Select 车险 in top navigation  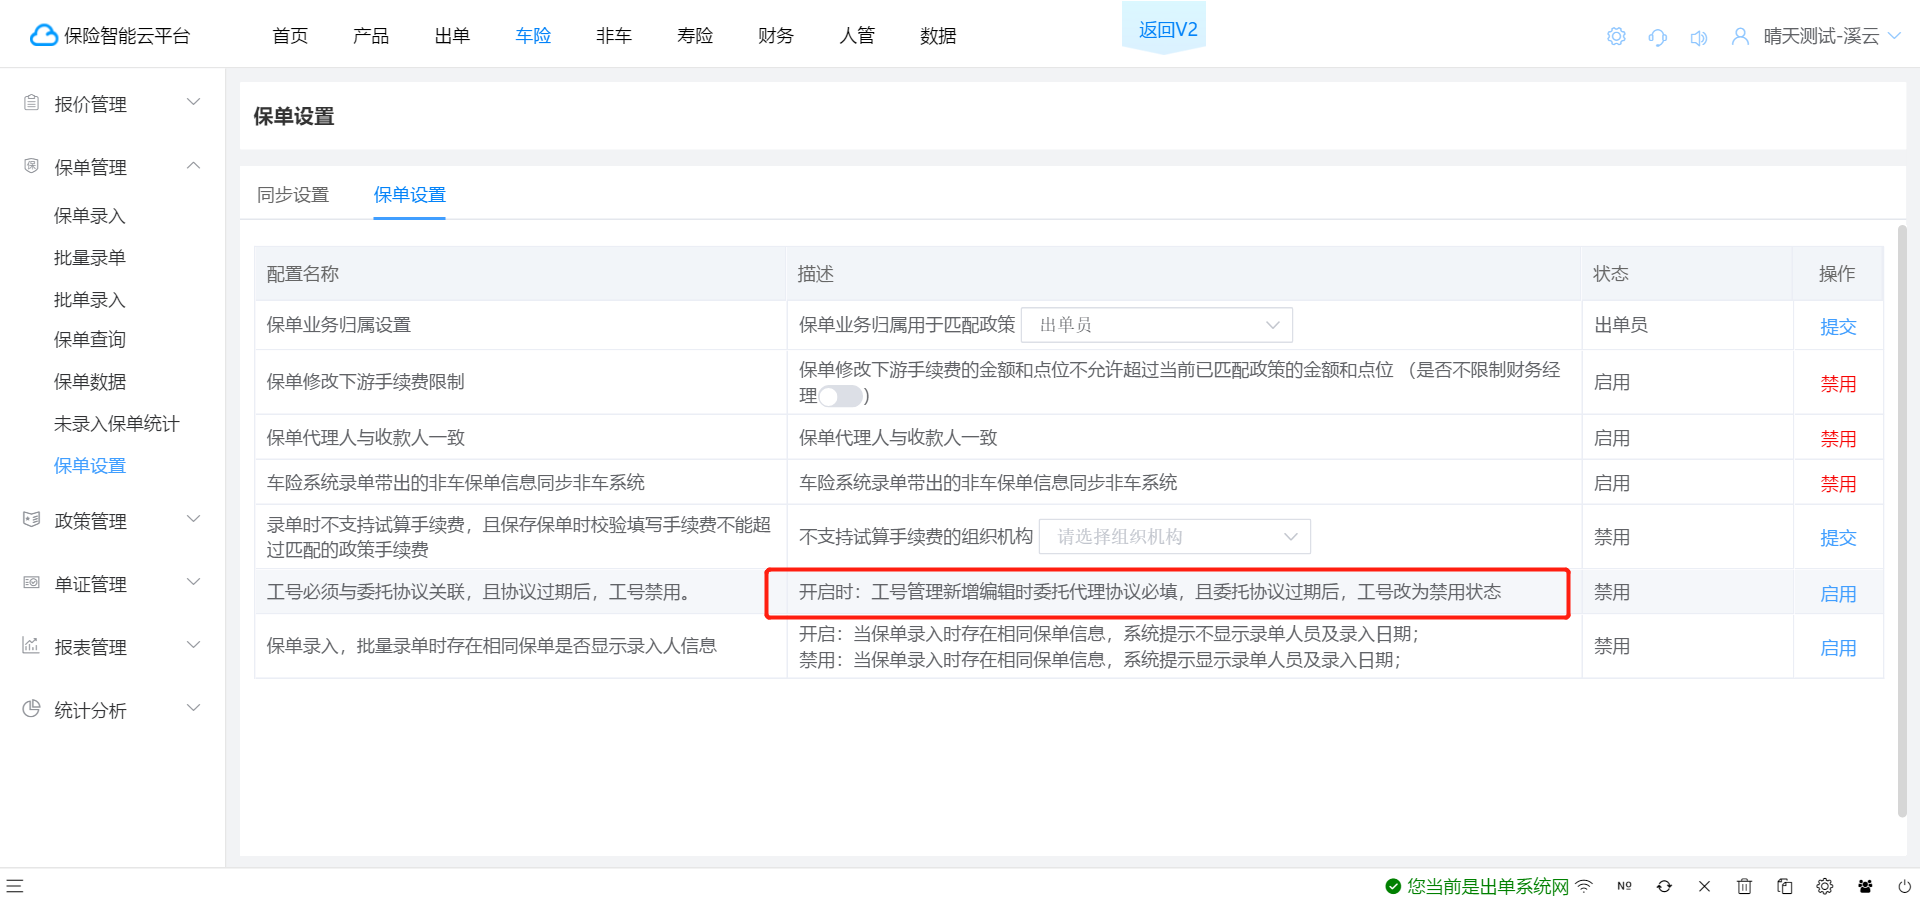(x=533, y=36)
